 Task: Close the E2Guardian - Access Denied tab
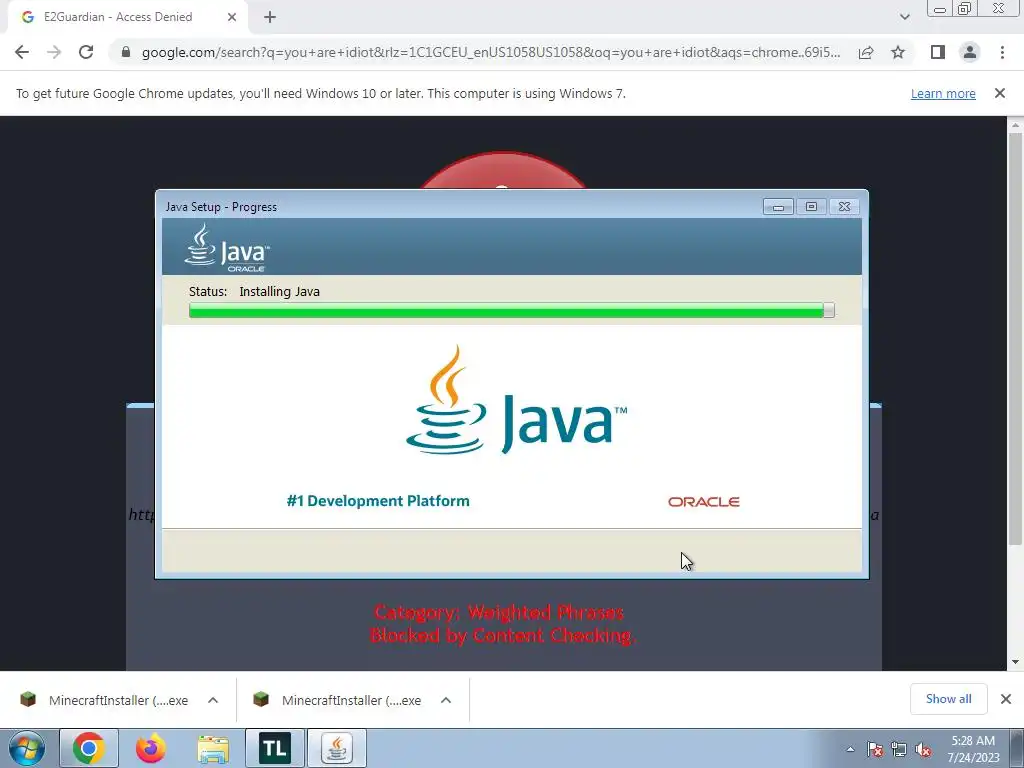point(232,17)
